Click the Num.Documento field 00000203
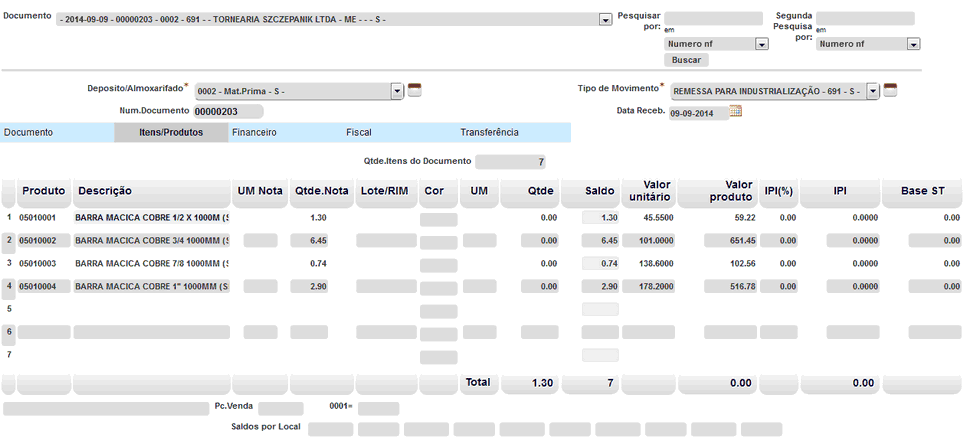The height and width of the screenshot is (441, 964). tap(228, 112)
